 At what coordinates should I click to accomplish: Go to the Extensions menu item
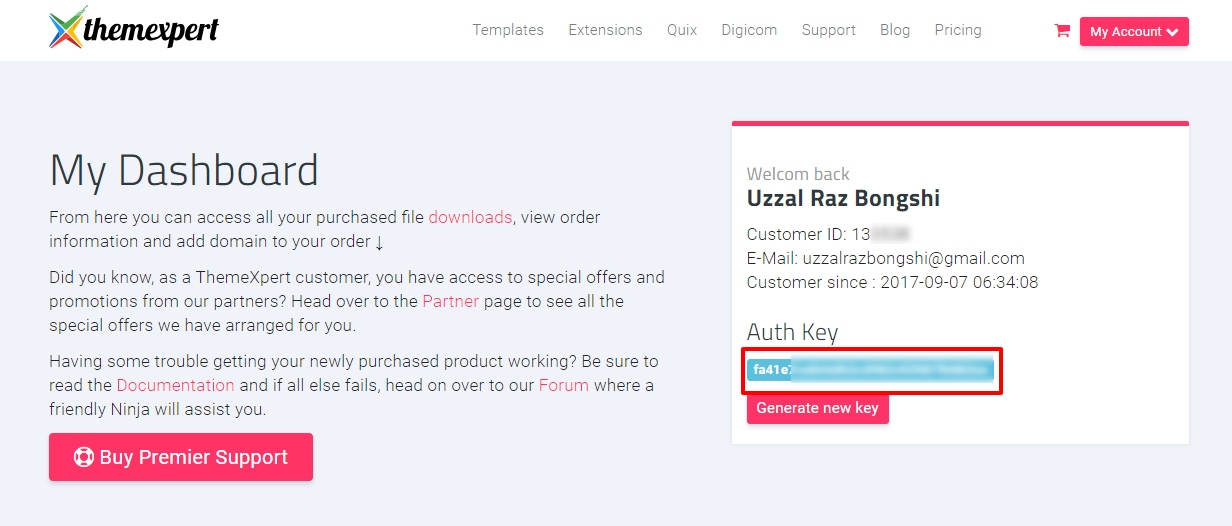click(605, 30)
